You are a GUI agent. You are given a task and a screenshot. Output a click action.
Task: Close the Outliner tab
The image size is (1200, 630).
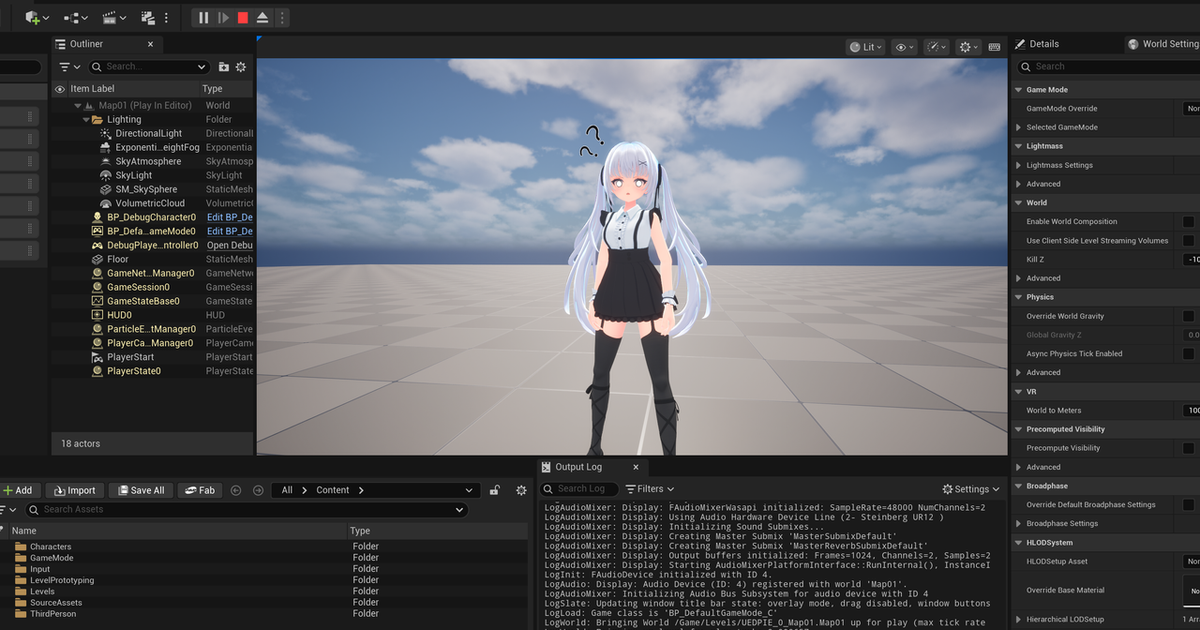pos(151,44)
